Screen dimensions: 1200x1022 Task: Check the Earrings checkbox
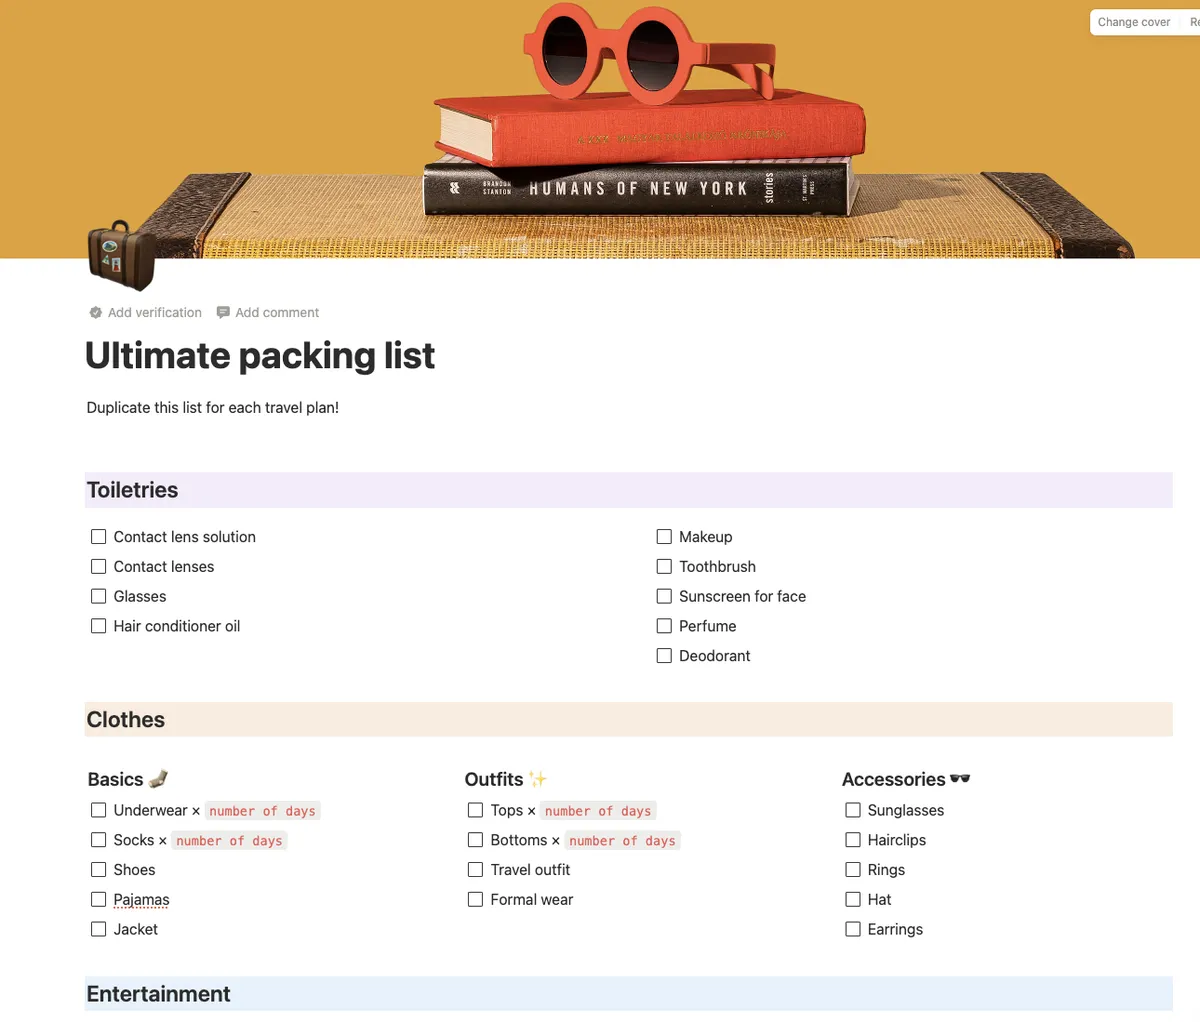tap(852, 929)
